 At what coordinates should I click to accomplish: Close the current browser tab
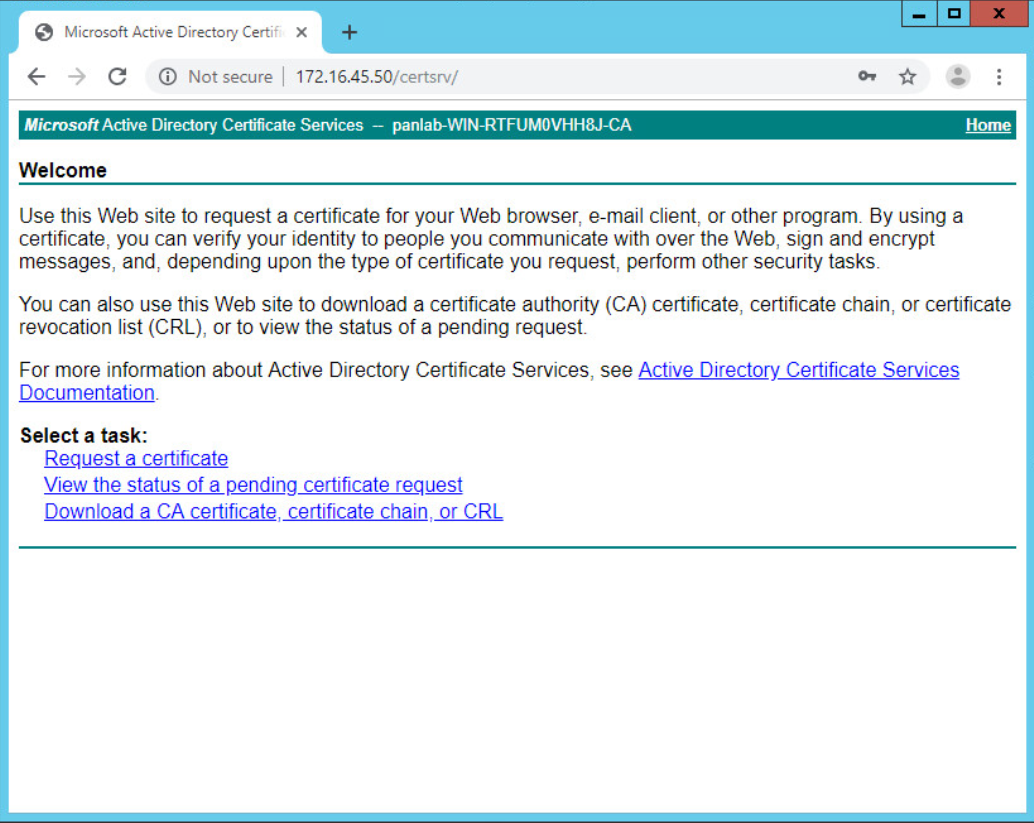[x=302, y=31]
